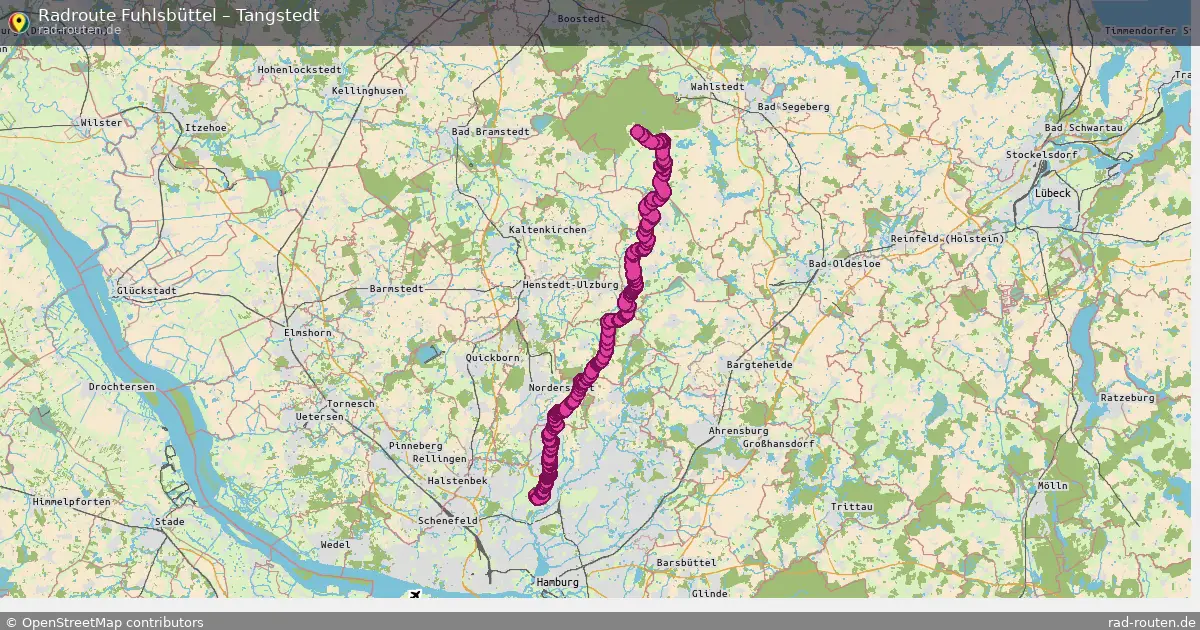
Task: Click the Schenefeld label
Action: click(449, 522)
